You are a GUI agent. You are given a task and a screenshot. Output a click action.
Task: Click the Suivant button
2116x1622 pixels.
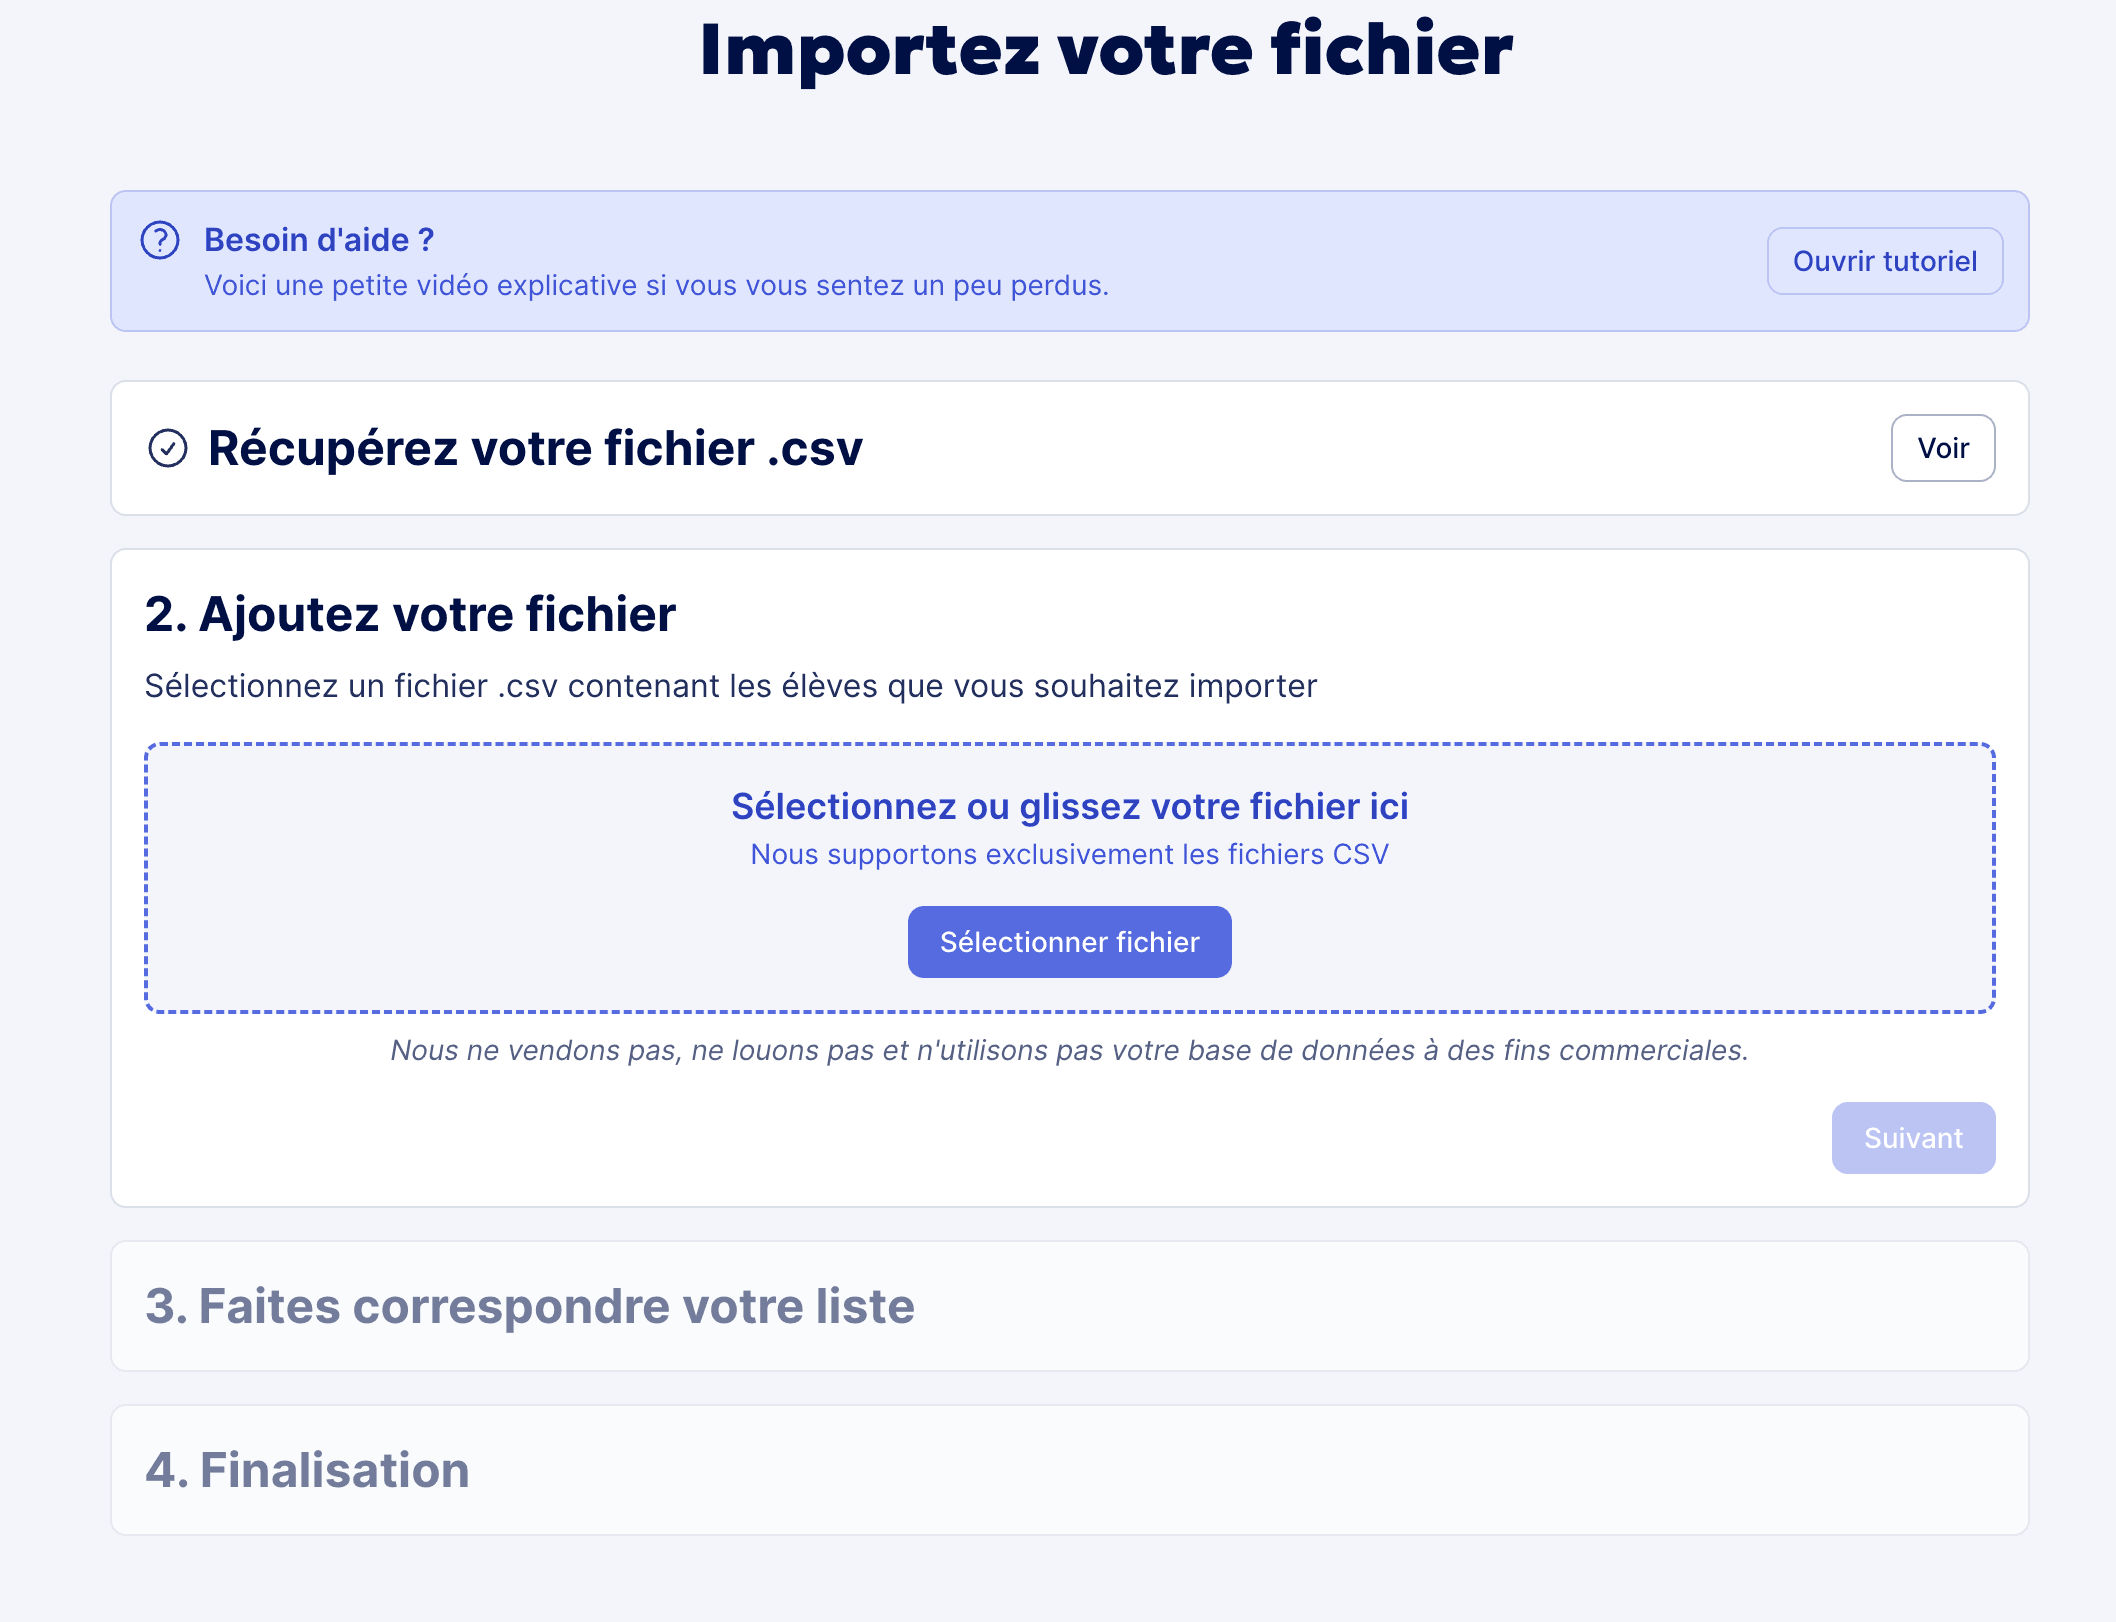click(x=1914, y=1138)
